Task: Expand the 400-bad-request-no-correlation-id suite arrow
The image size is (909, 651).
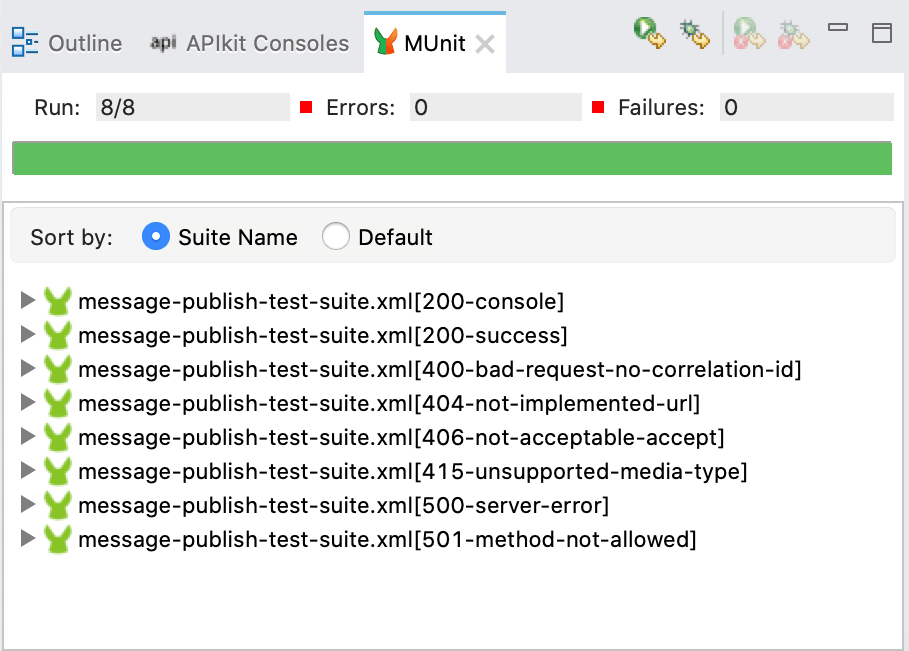Action: (28, 369)
